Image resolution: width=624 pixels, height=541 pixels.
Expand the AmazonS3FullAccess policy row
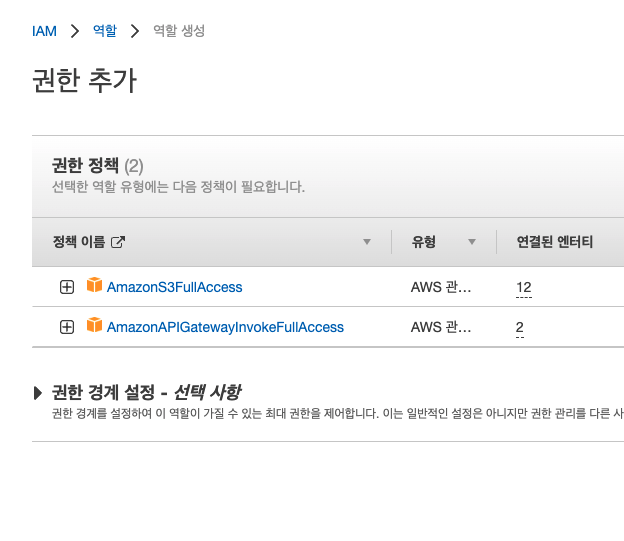coord(67,287)
